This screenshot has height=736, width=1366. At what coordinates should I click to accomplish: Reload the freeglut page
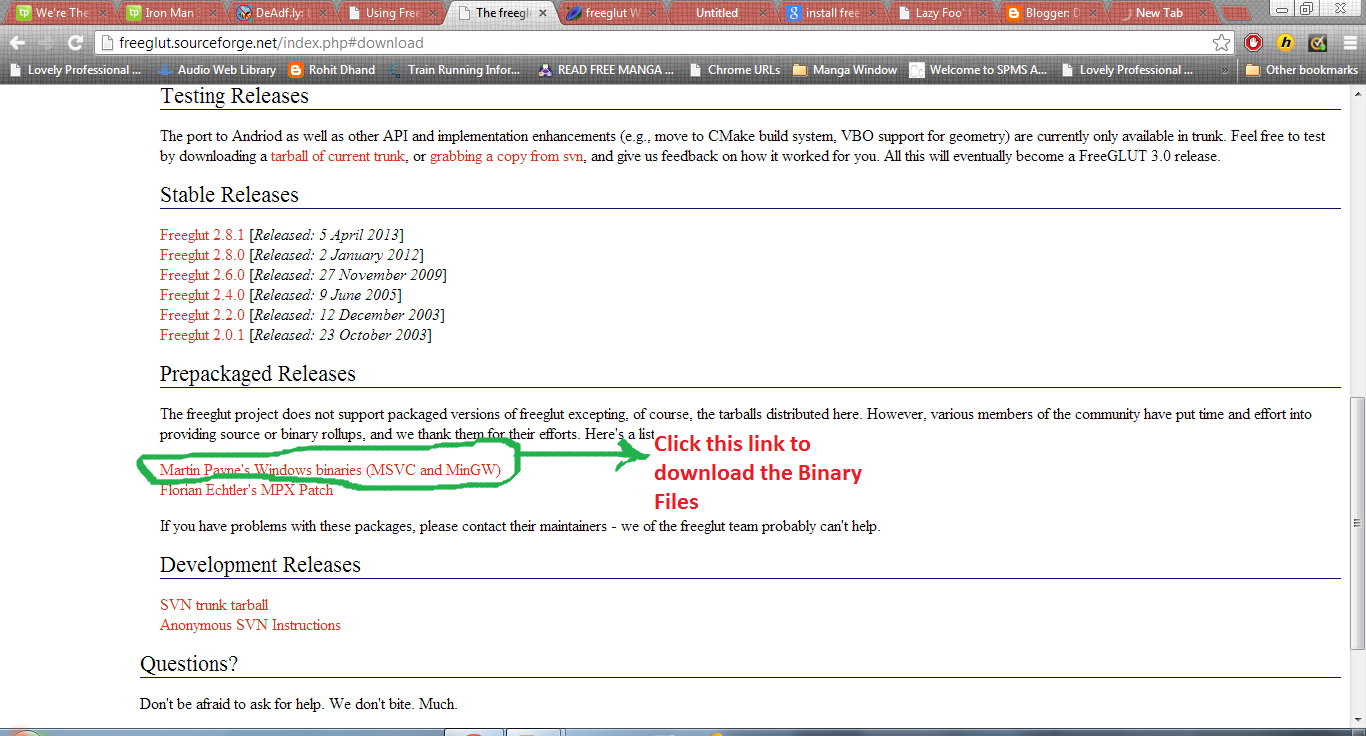[x=75, y=43]
